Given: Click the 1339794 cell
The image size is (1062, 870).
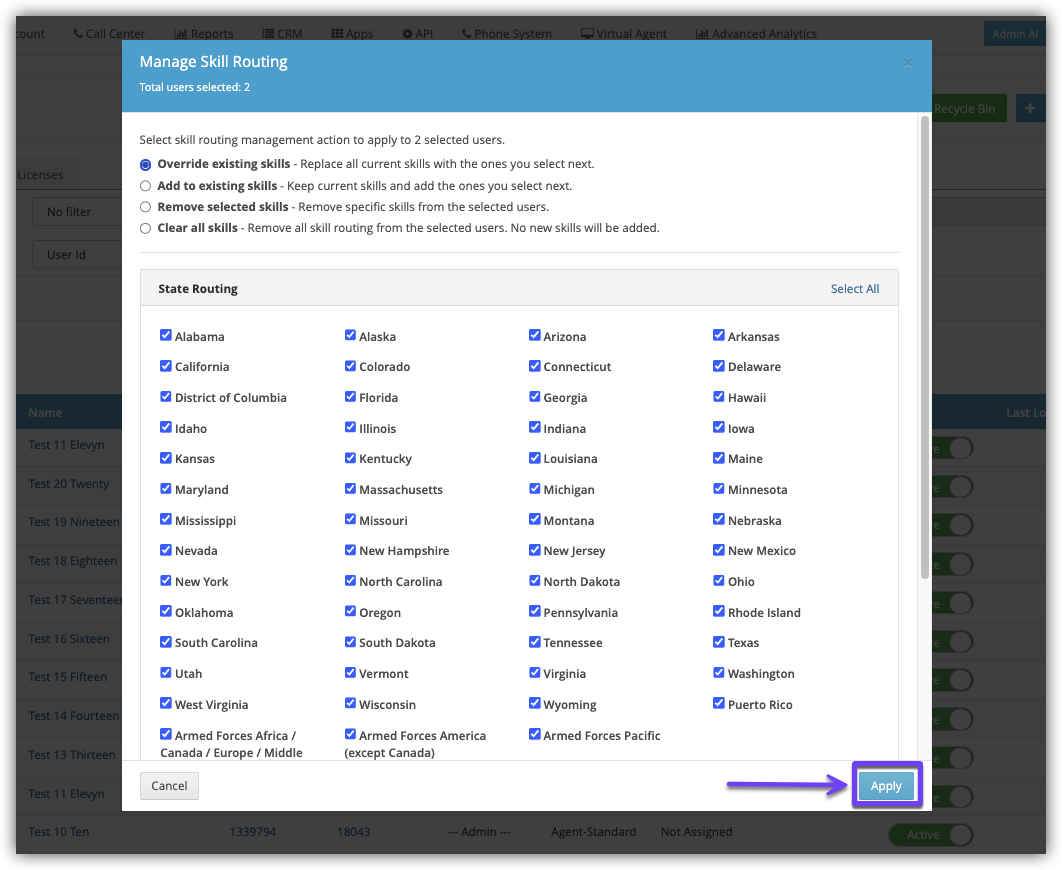Looking at the screenshot, I should 253,831.
